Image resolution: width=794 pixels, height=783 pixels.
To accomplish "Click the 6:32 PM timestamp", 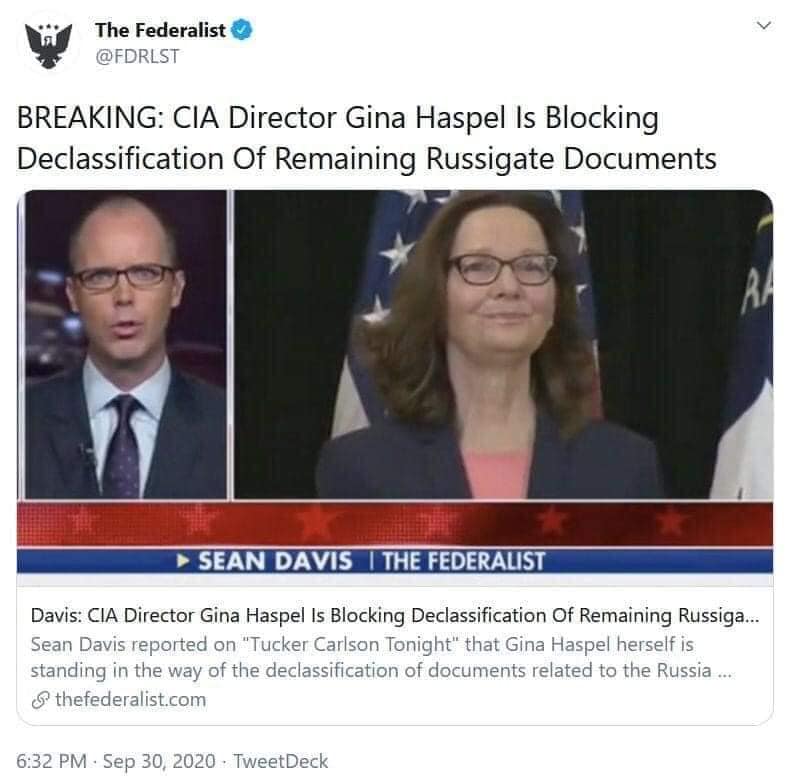I will tap(52, 761).
